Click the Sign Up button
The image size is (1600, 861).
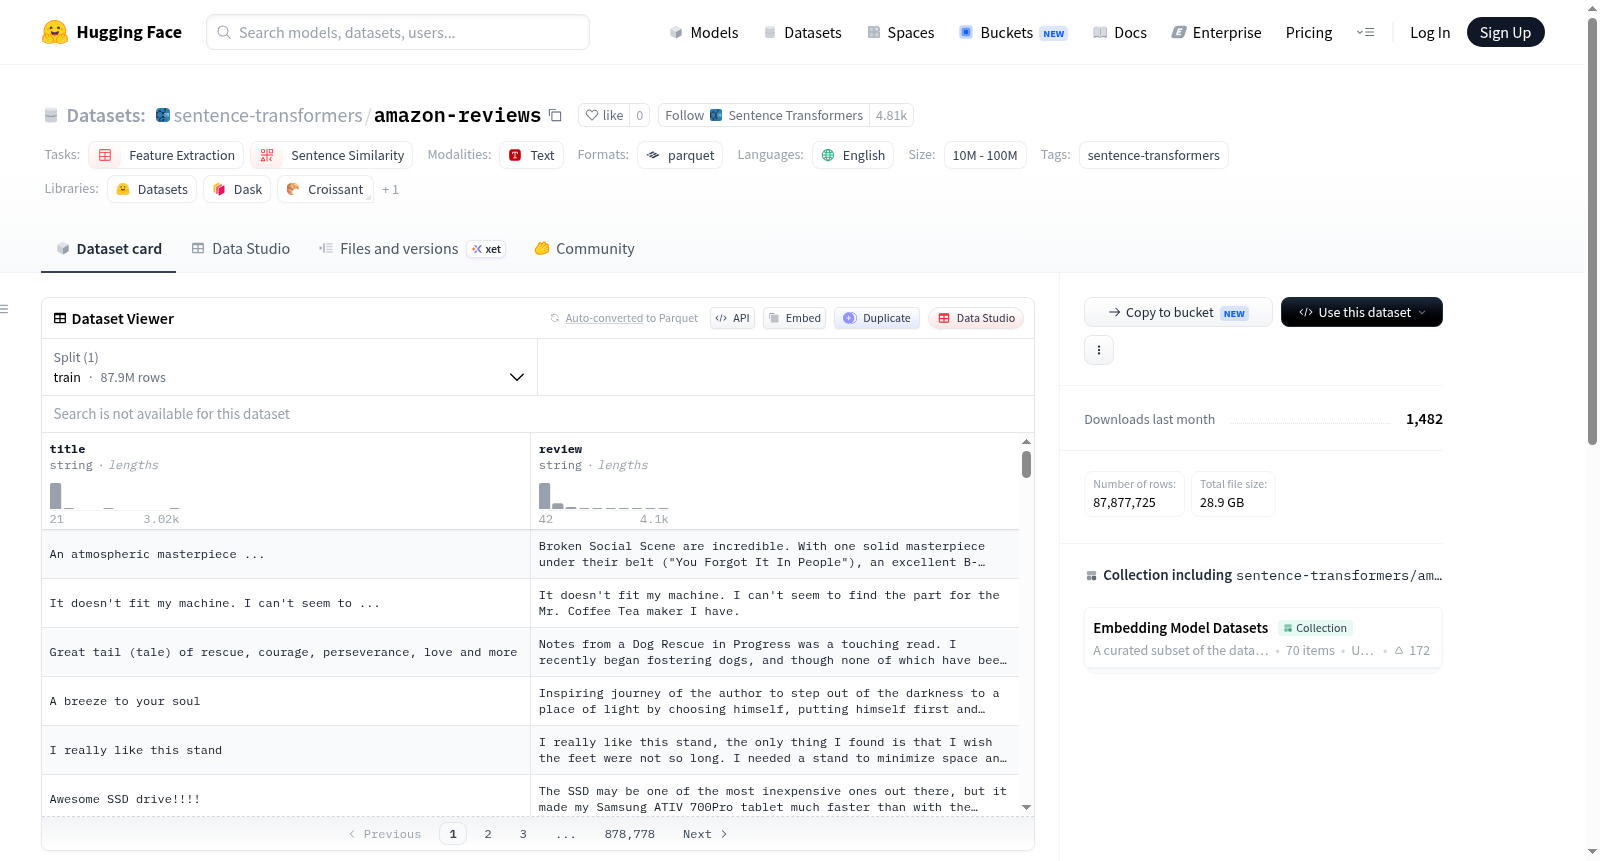point(1505,32)
